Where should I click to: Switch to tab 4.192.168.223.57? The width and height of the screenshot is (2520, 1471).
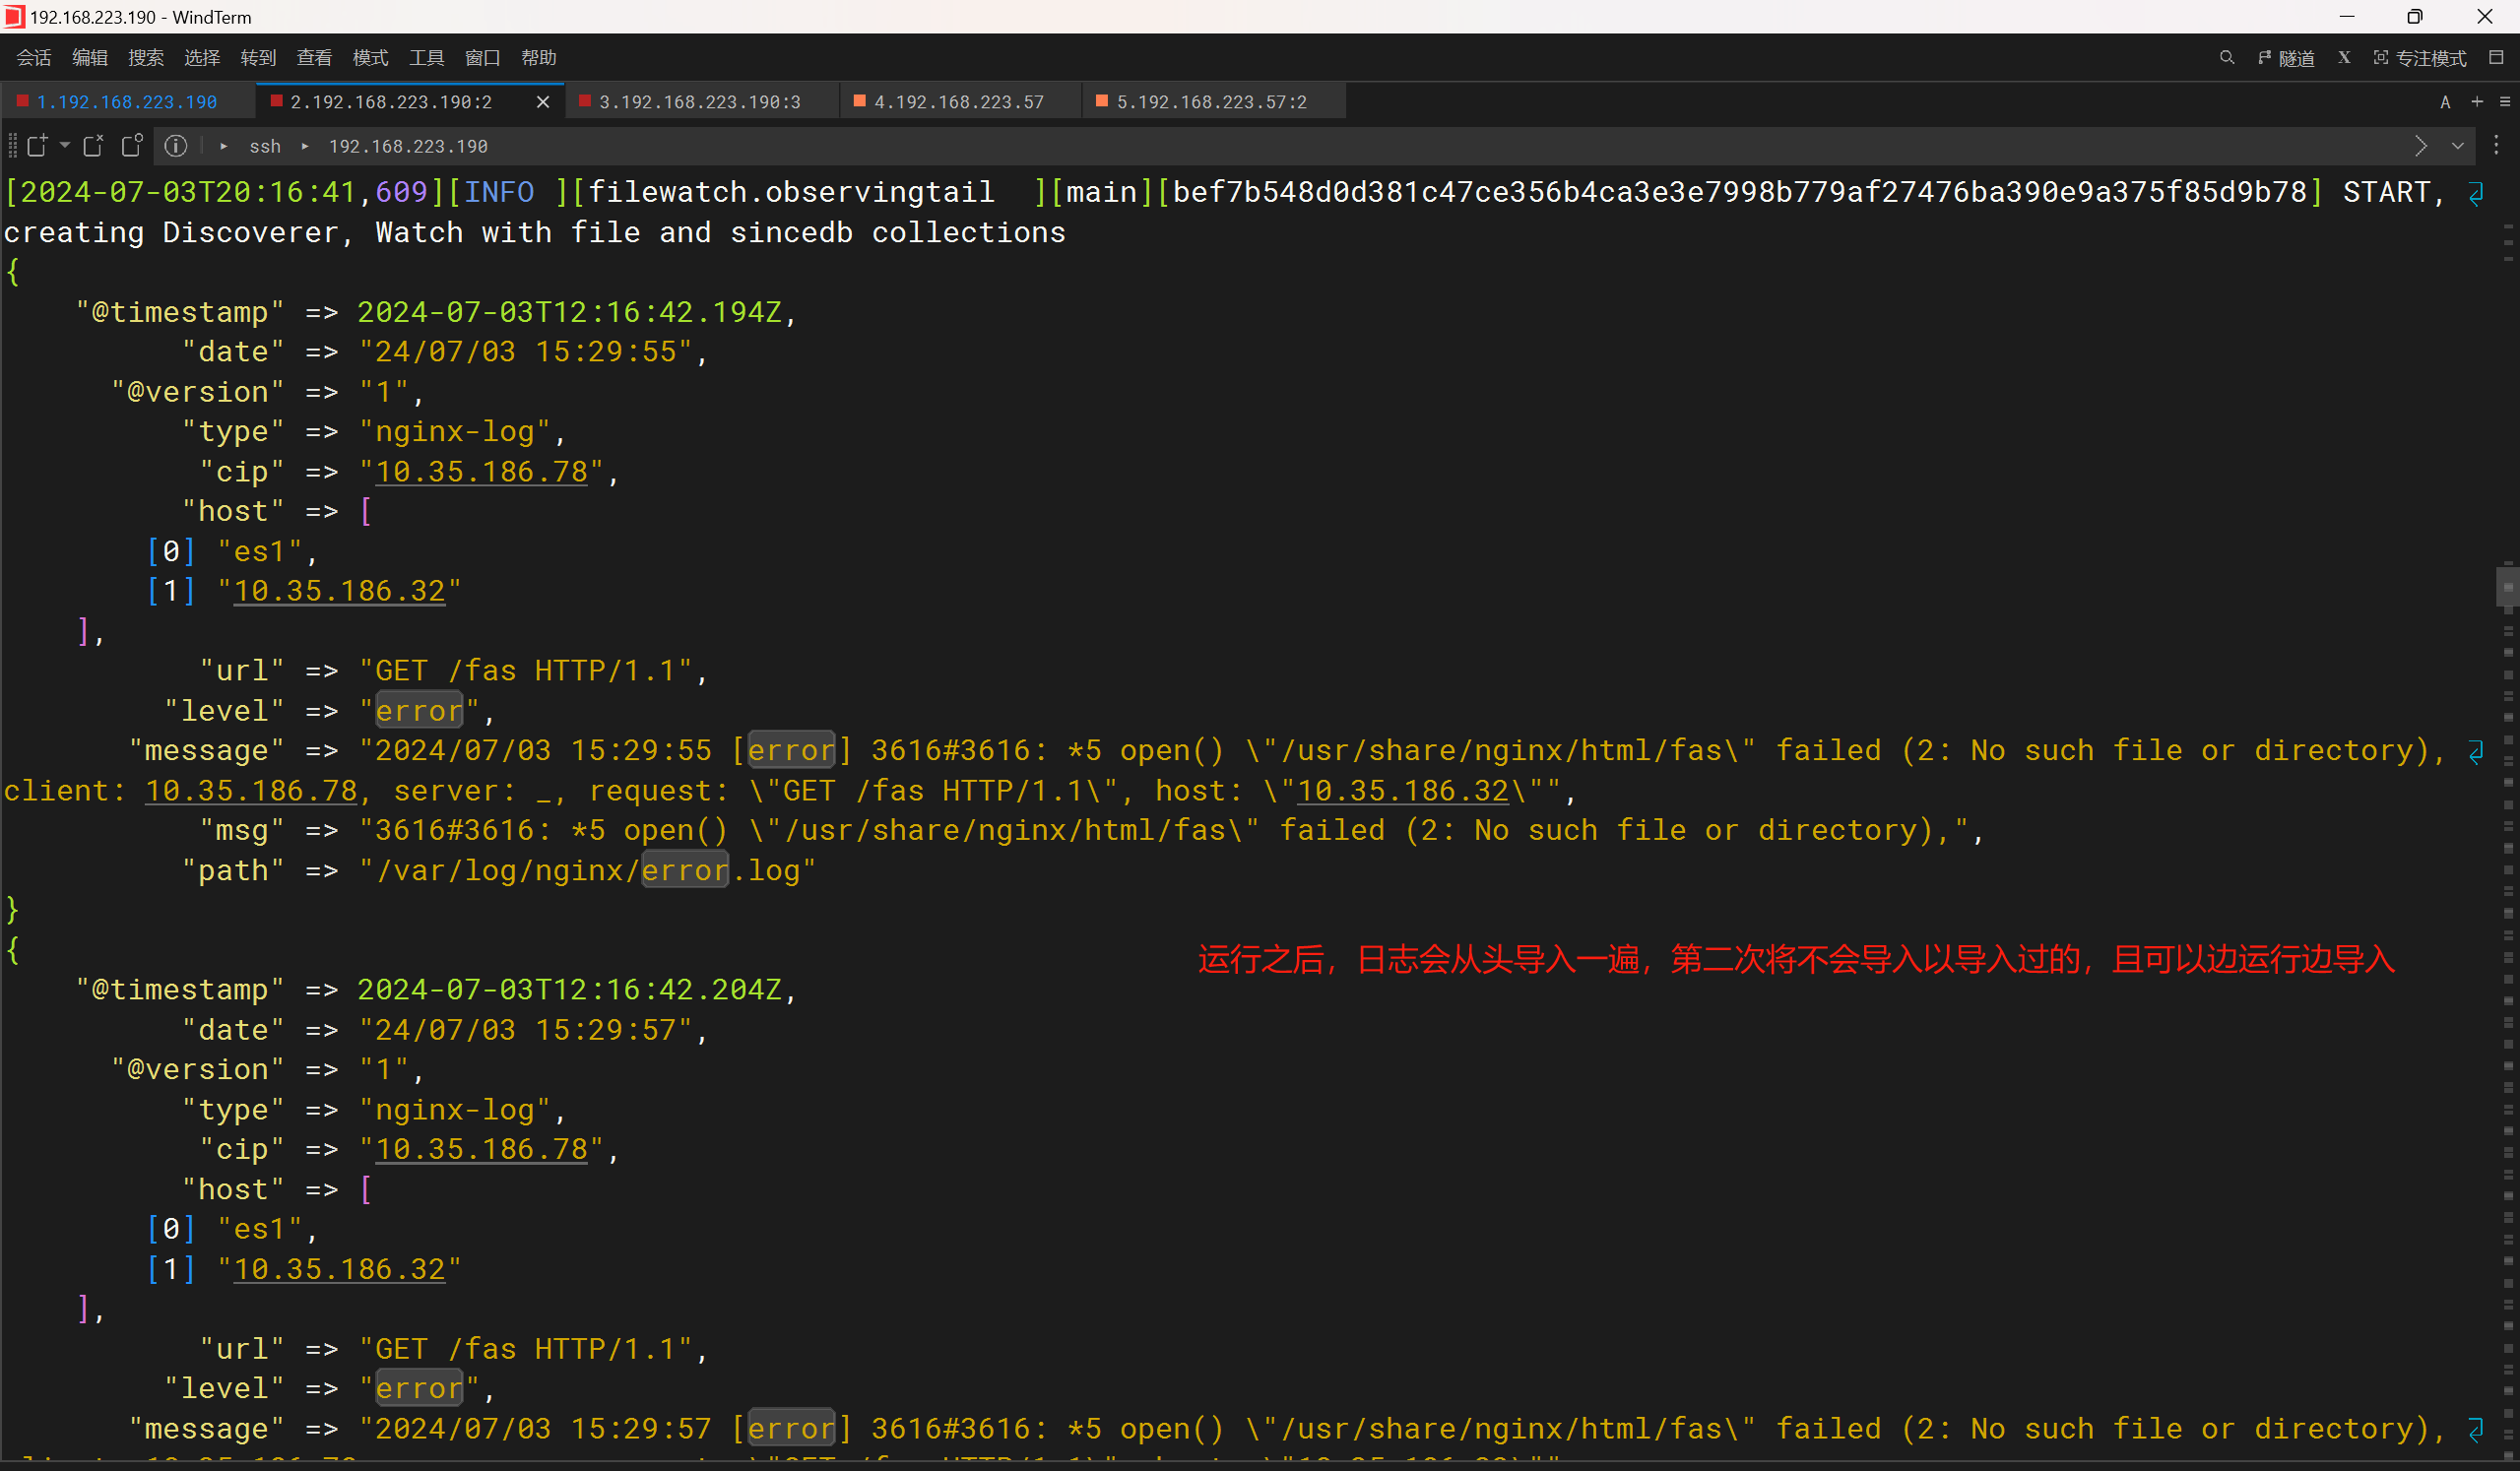pyautogui.click(x=958, y=102)
